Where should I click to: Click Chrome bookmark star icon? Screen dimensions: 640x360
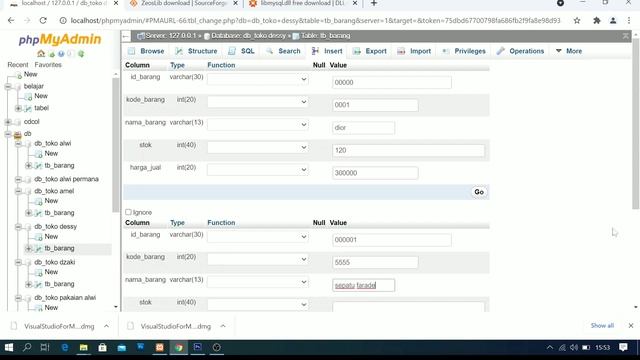[577, 20]
